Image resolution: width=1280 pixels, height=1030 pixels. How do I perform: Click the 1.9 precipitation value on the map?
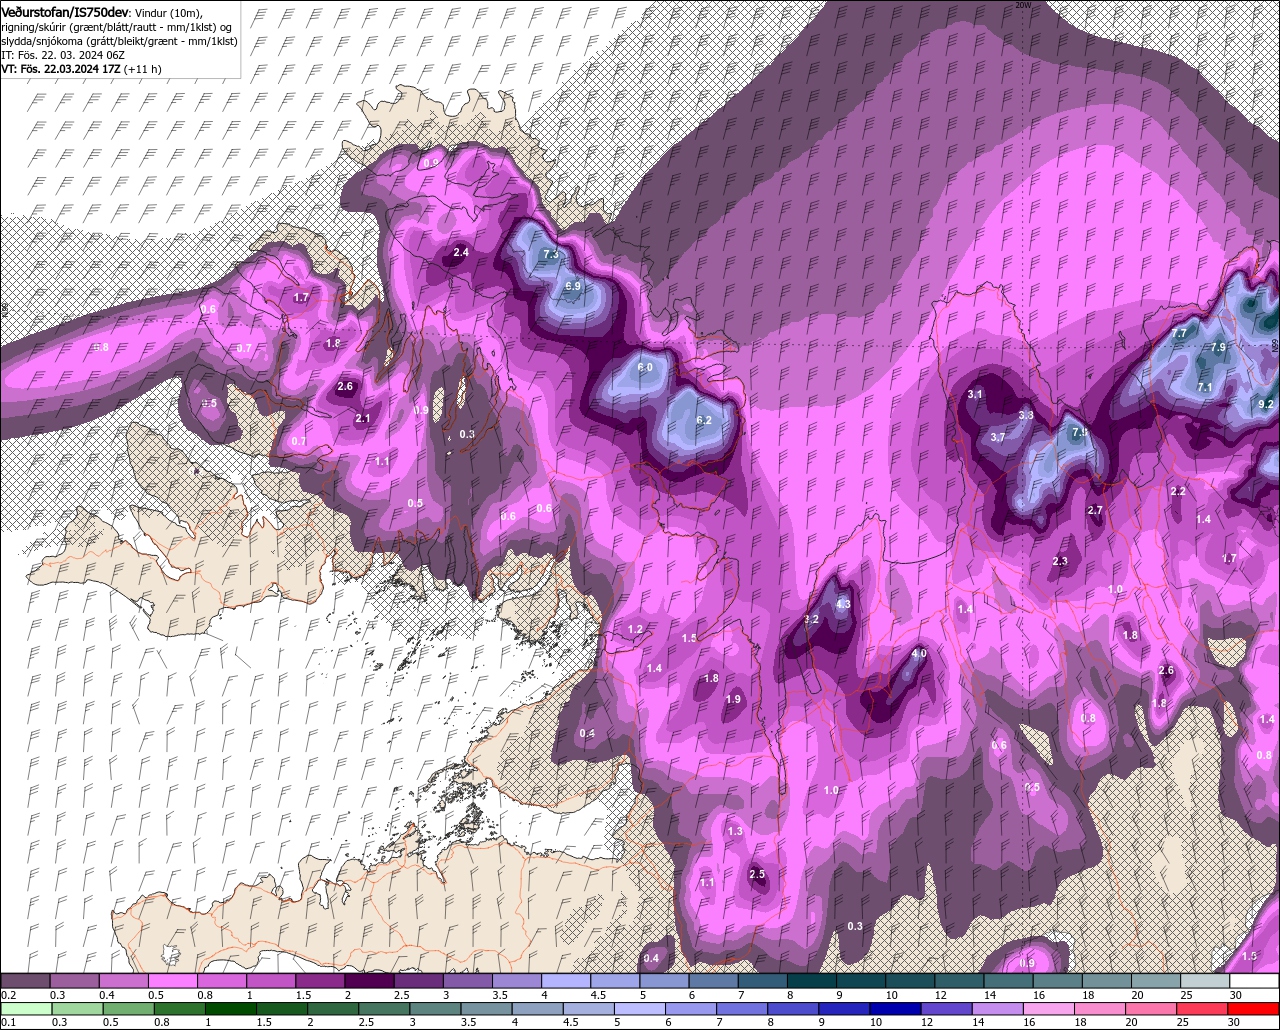coord(734,699)
